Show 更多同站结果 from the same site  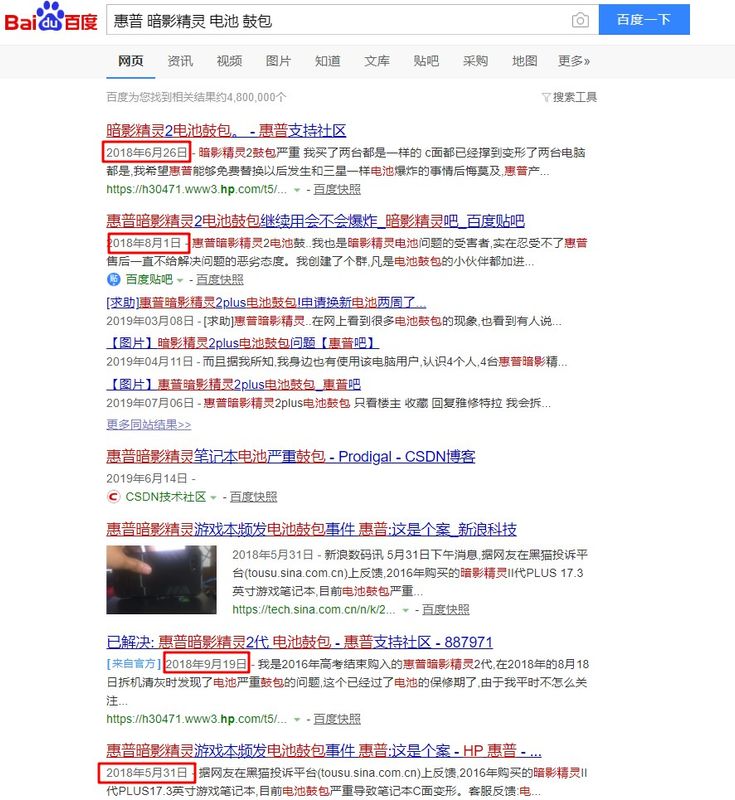[148, 424]
